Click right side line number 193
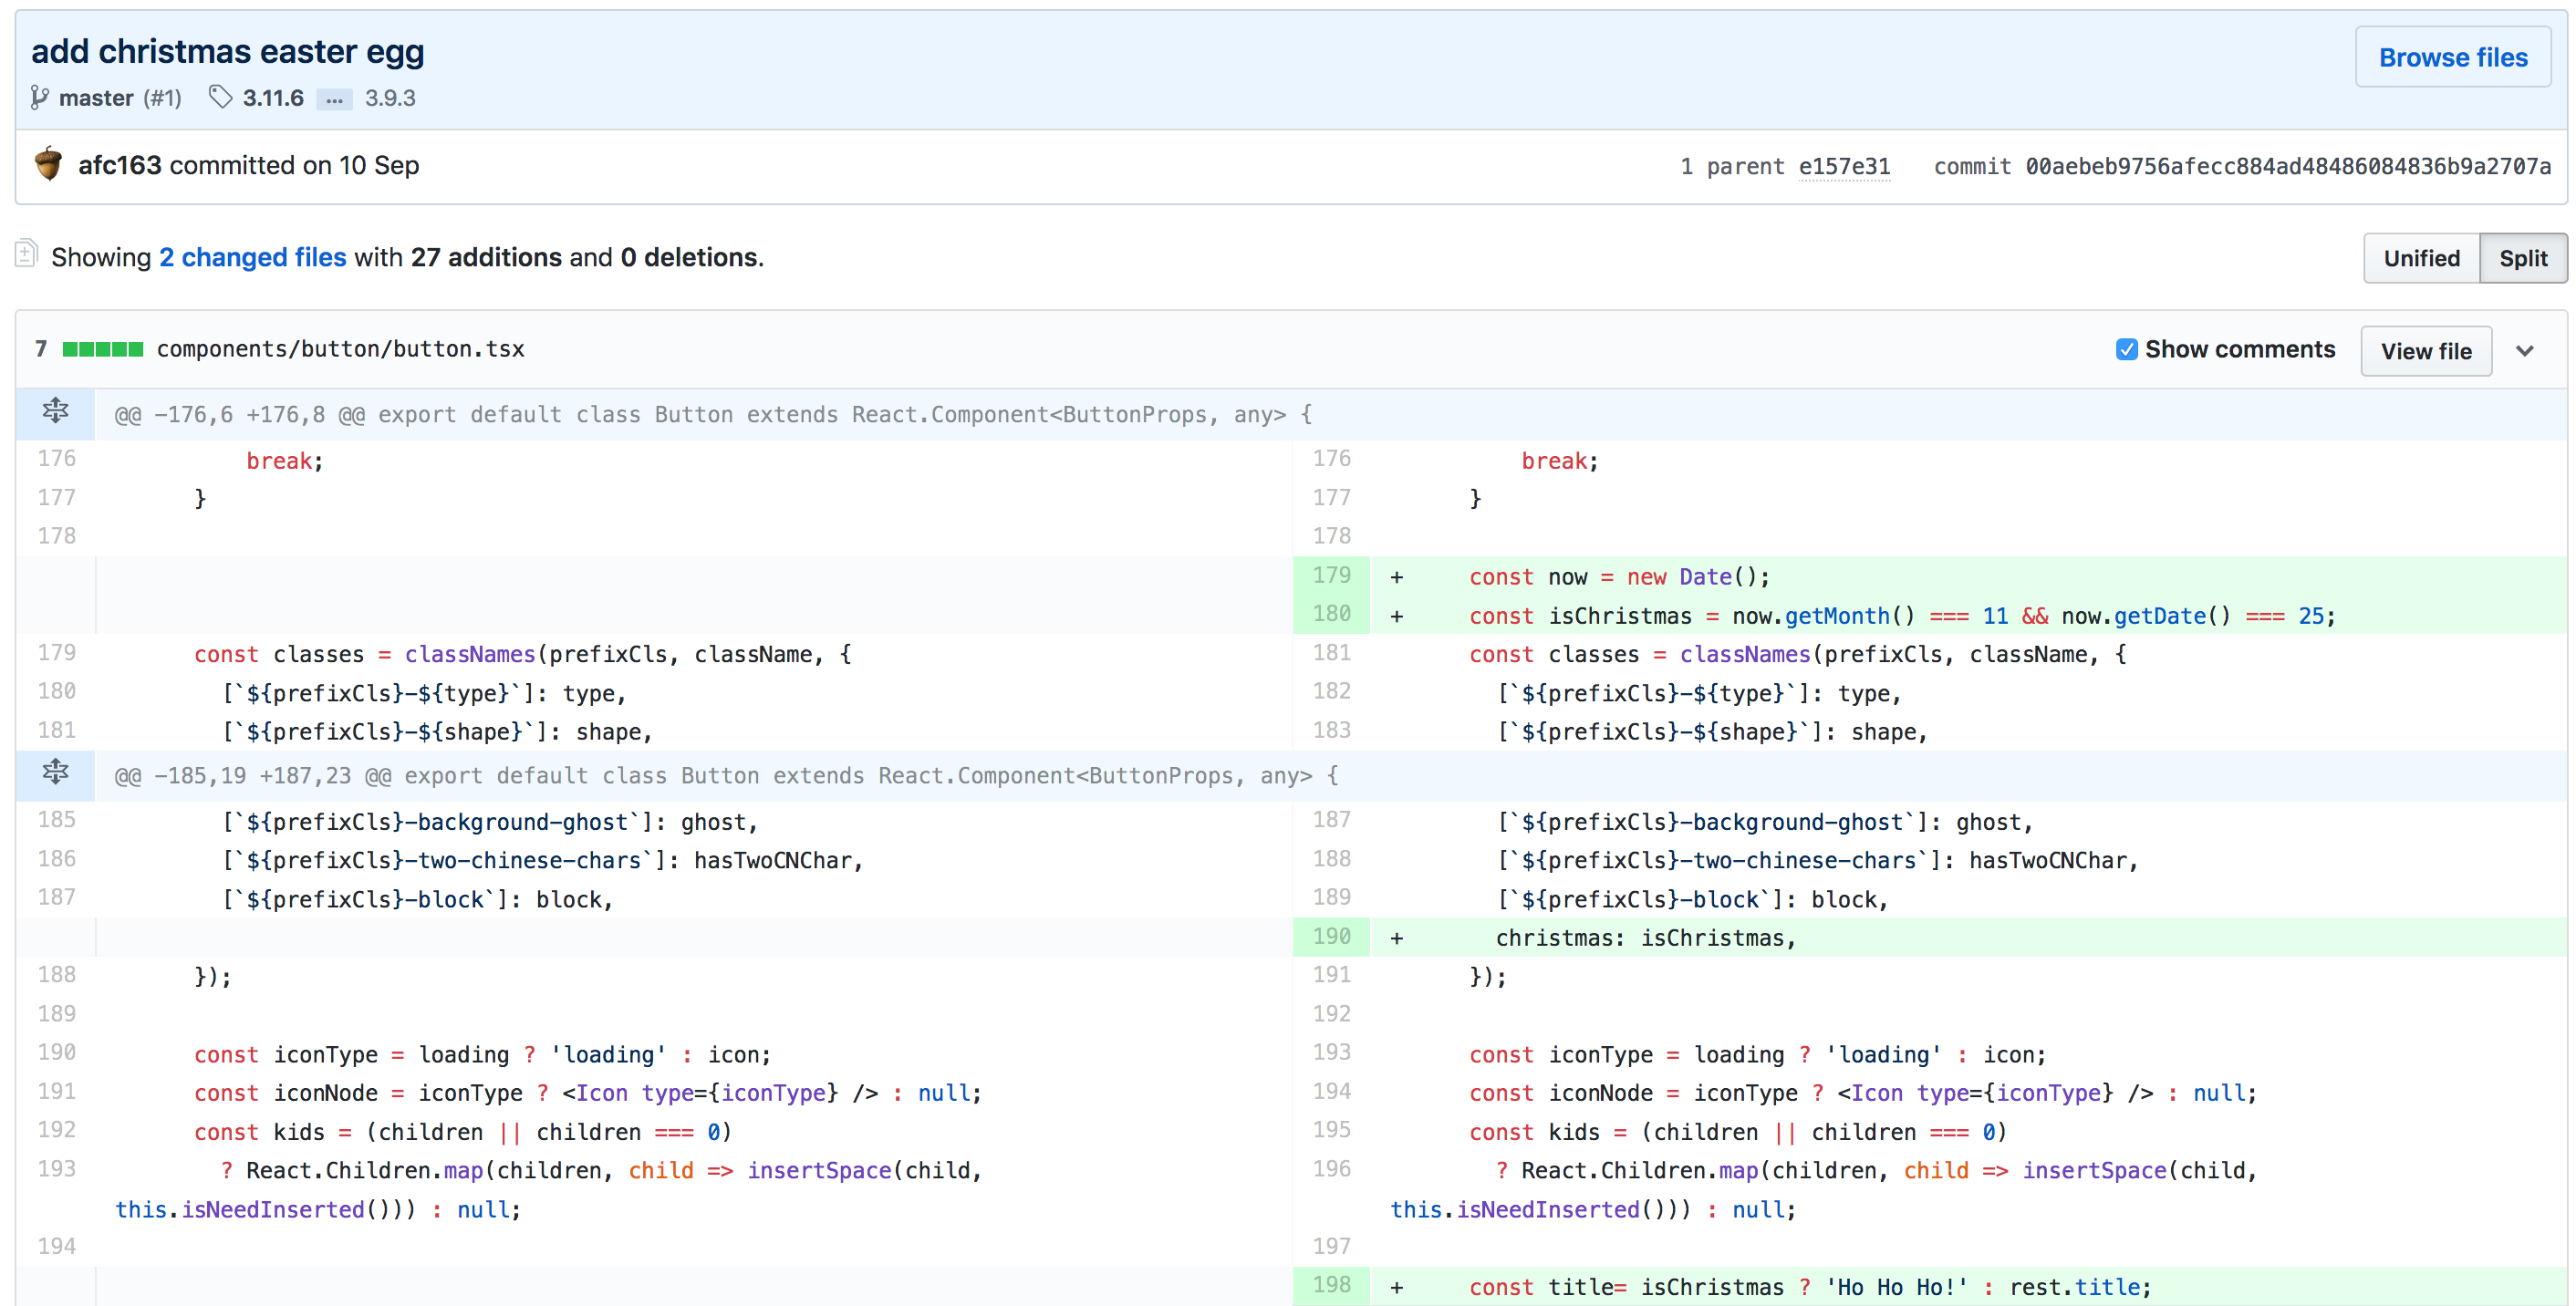The width and height of the screenshot is (2576, 1306). click(x=1331, y=1052)
